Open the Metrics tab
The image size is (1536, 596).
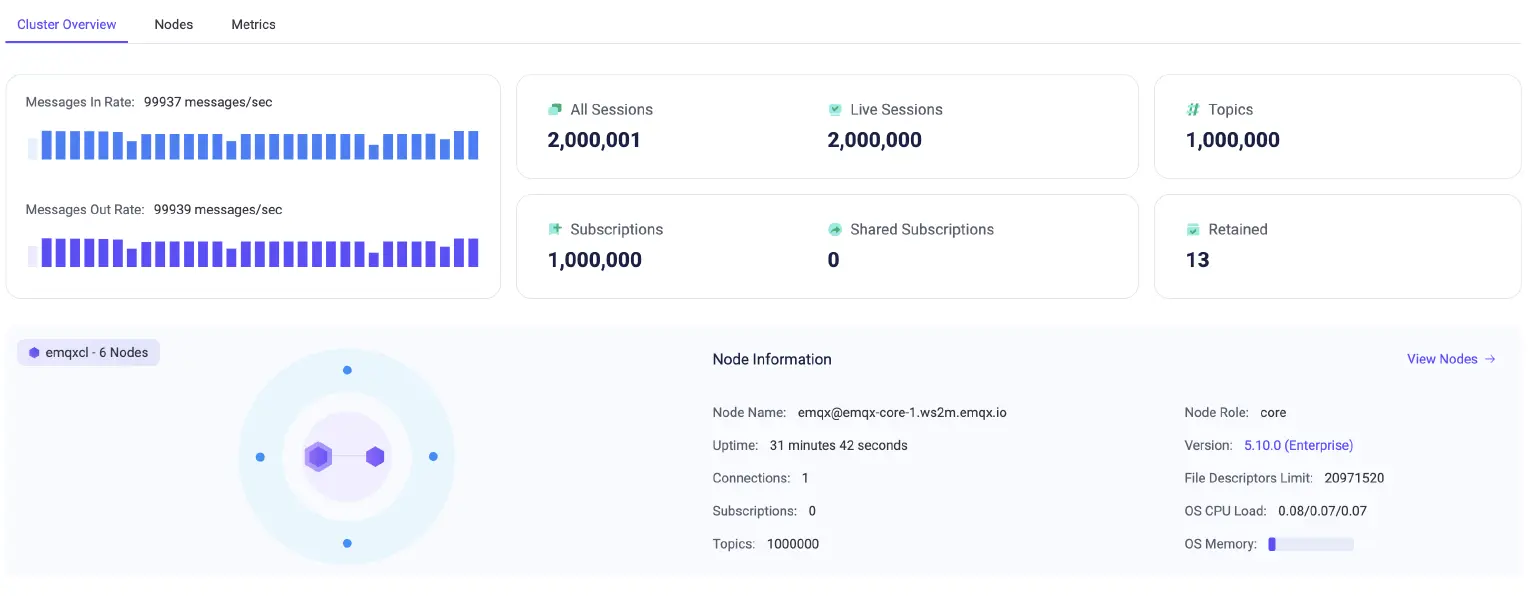253,24
